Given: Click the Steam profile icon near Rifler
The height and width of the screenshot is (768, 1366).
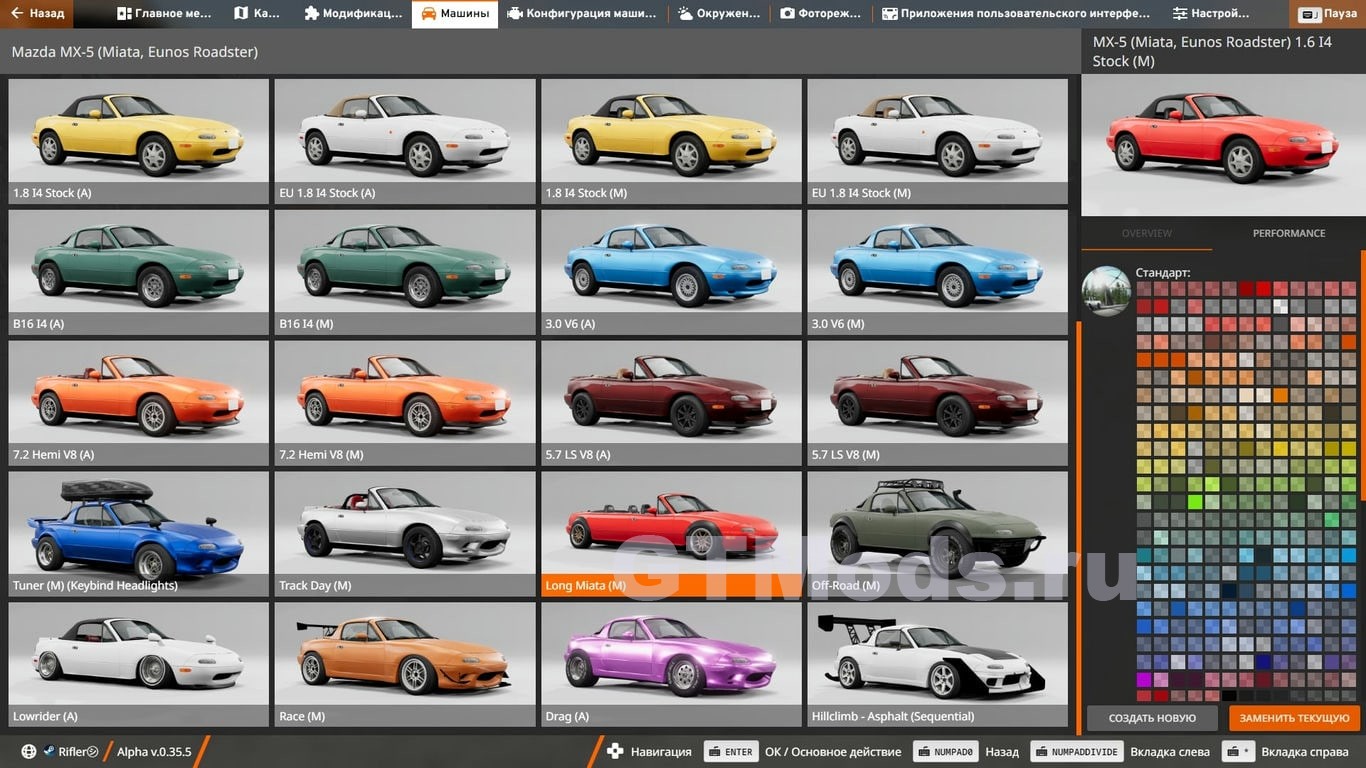Looking at the screenshot, I should (x=49, y=751).
